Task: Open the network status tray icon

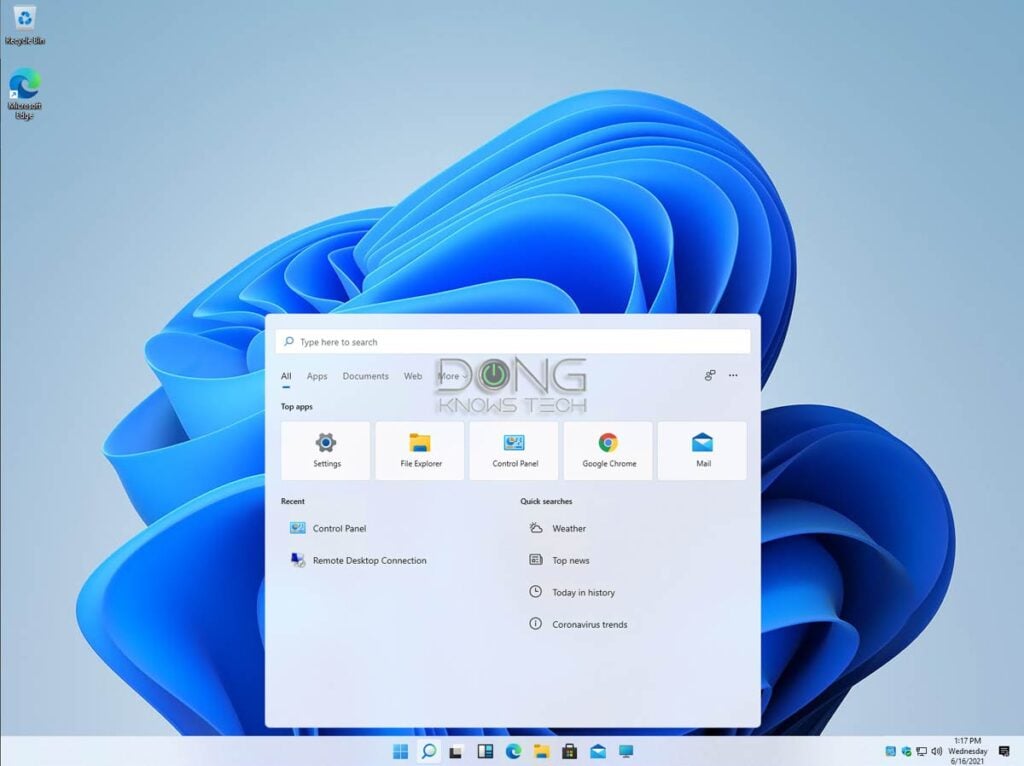Action: [921, 752]
